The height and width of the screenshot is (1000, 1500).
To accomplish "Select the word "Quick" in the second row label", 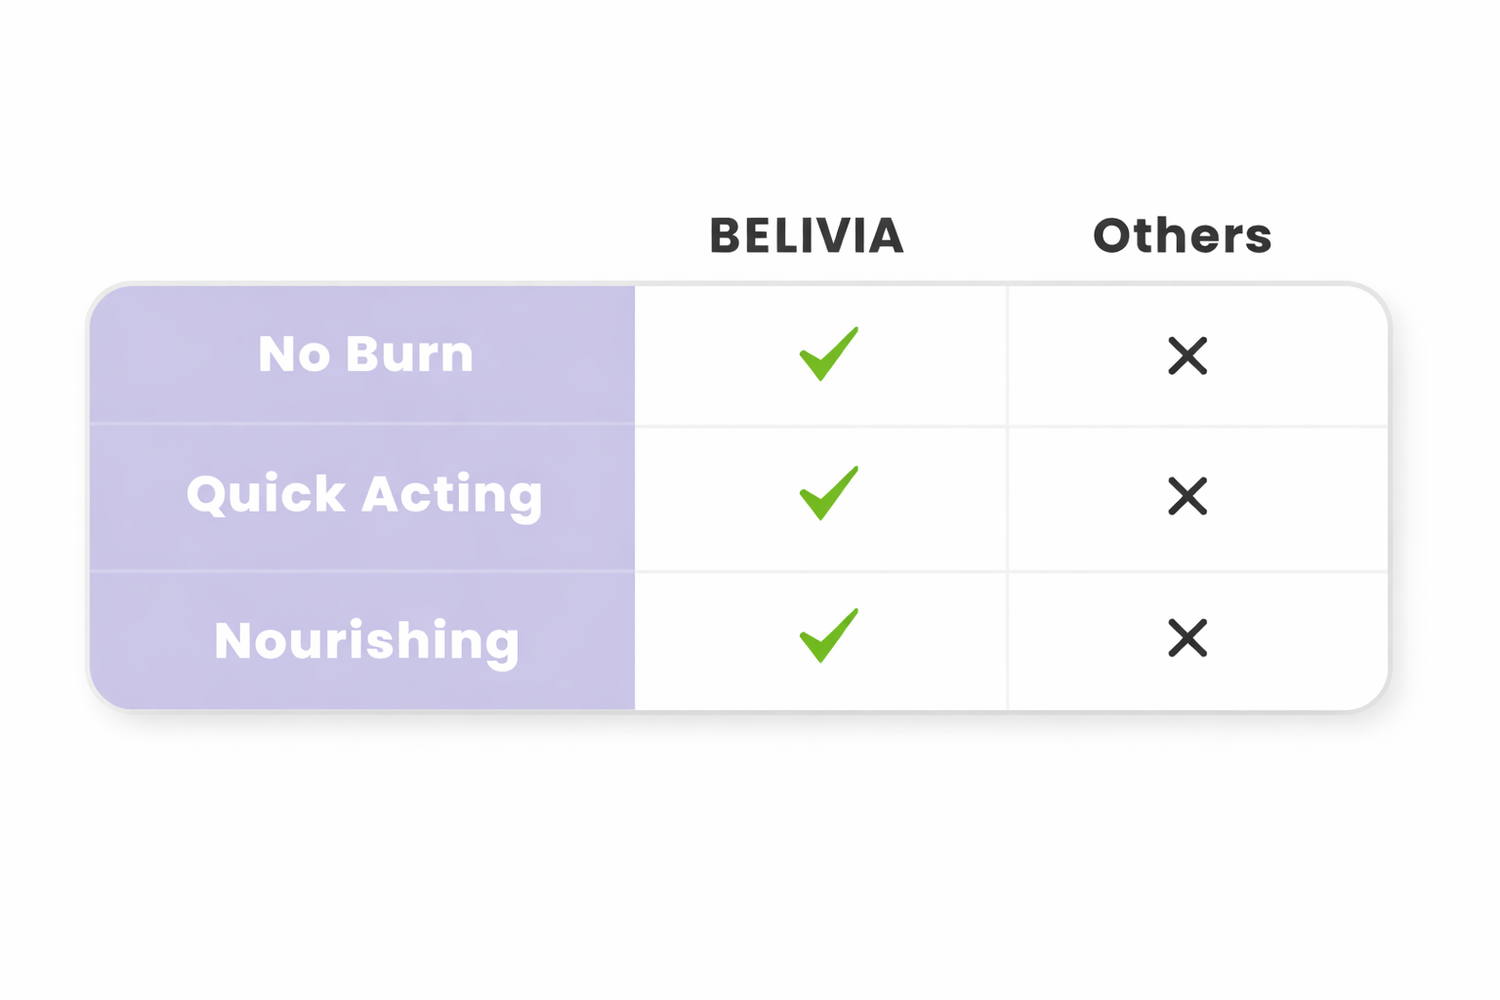I will point(266,494).
